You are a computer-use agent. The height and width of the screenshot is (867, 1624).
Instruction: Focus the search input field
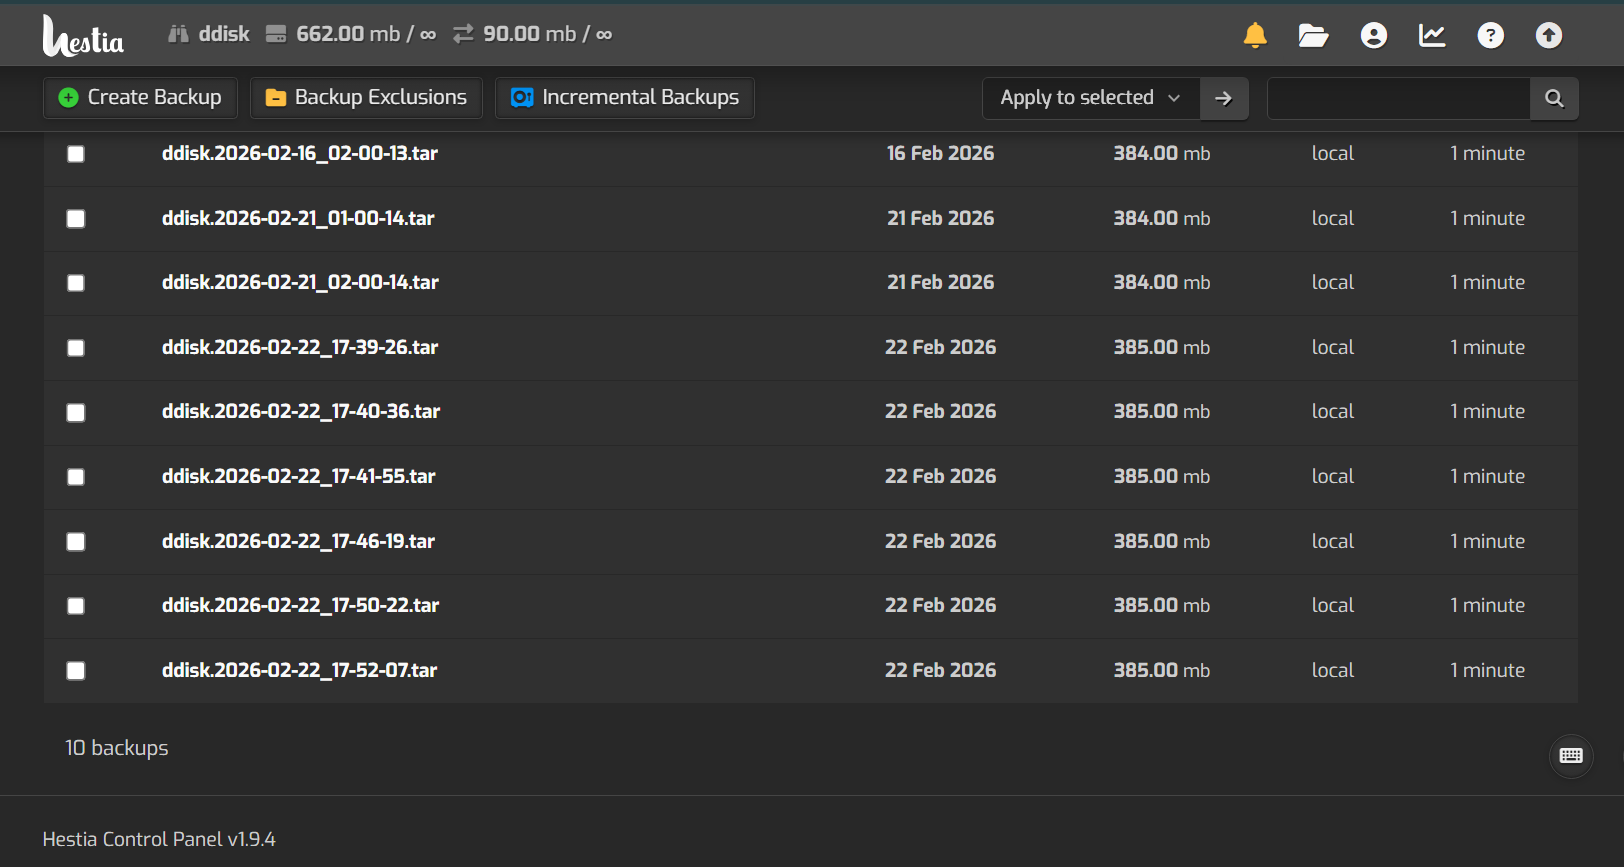pos(1398,98)
